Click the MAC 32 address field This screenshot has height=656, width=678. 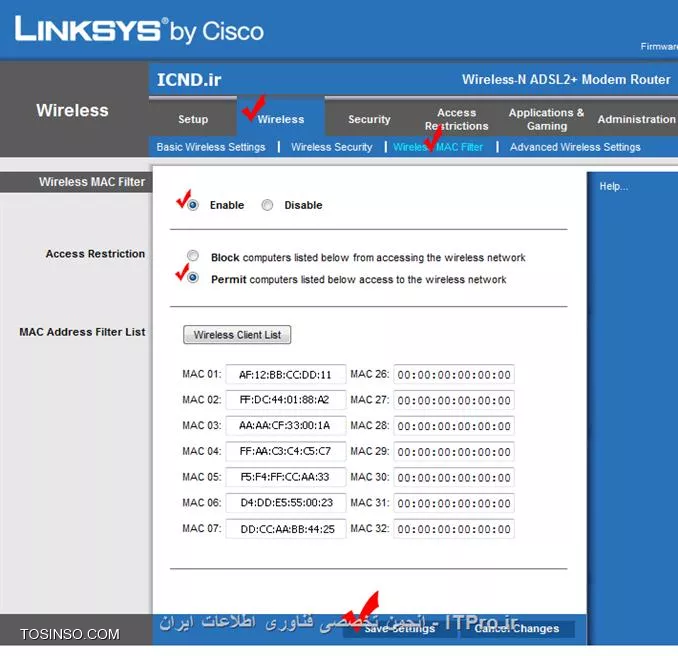point(454,529)
